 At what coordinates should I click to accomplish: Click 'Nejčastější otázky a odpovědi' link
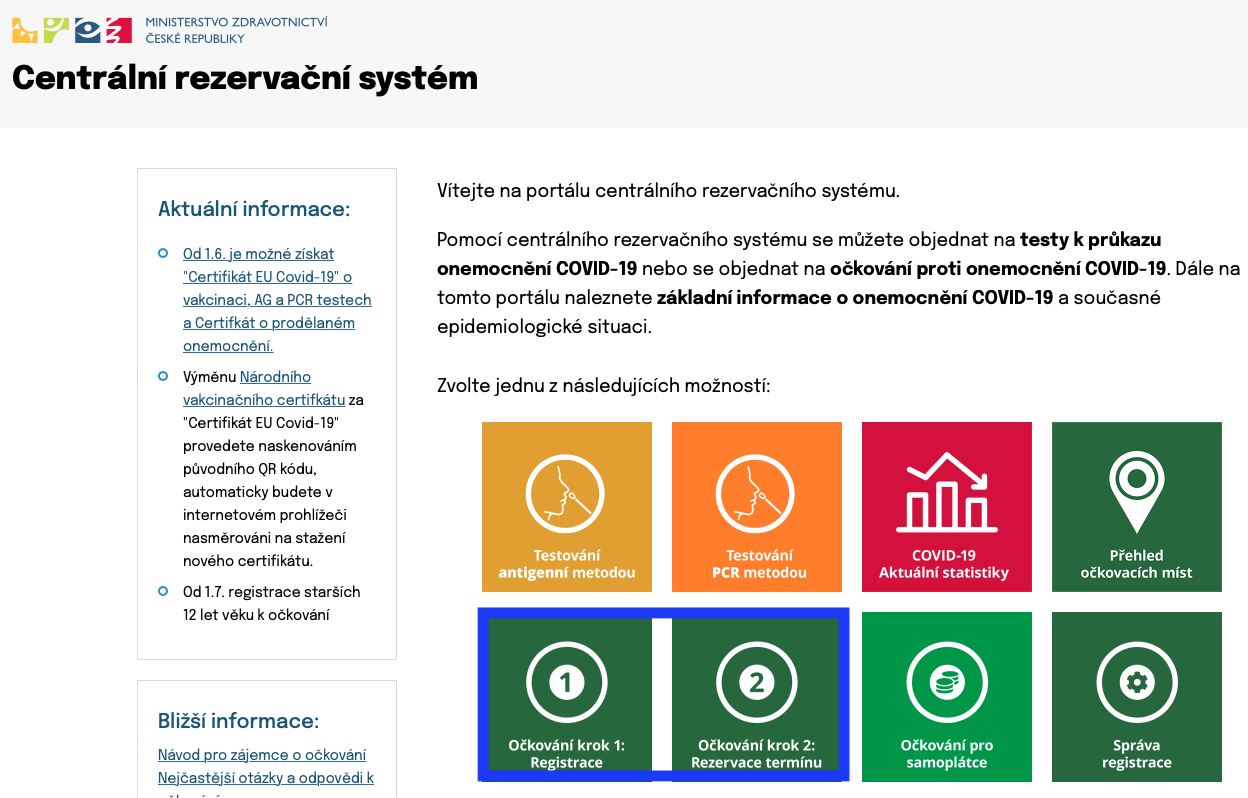click(265, 778)
